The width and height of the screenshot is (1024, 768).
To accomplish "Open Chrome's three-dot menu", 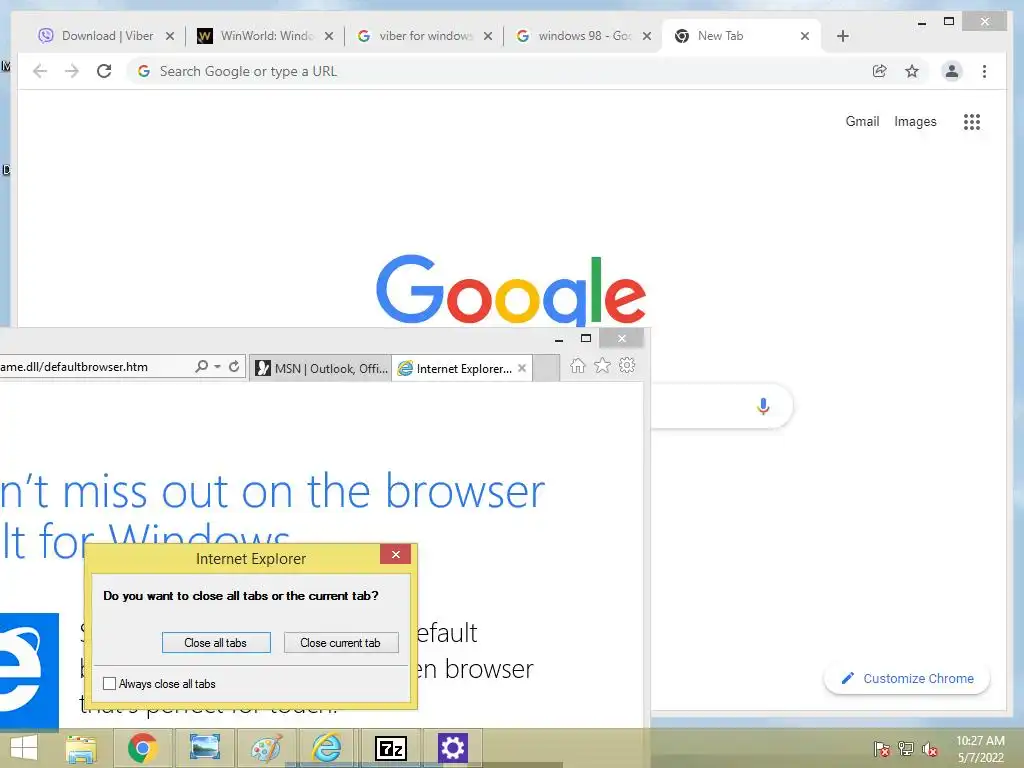I will pyautogui.click(x=984, y=71).
